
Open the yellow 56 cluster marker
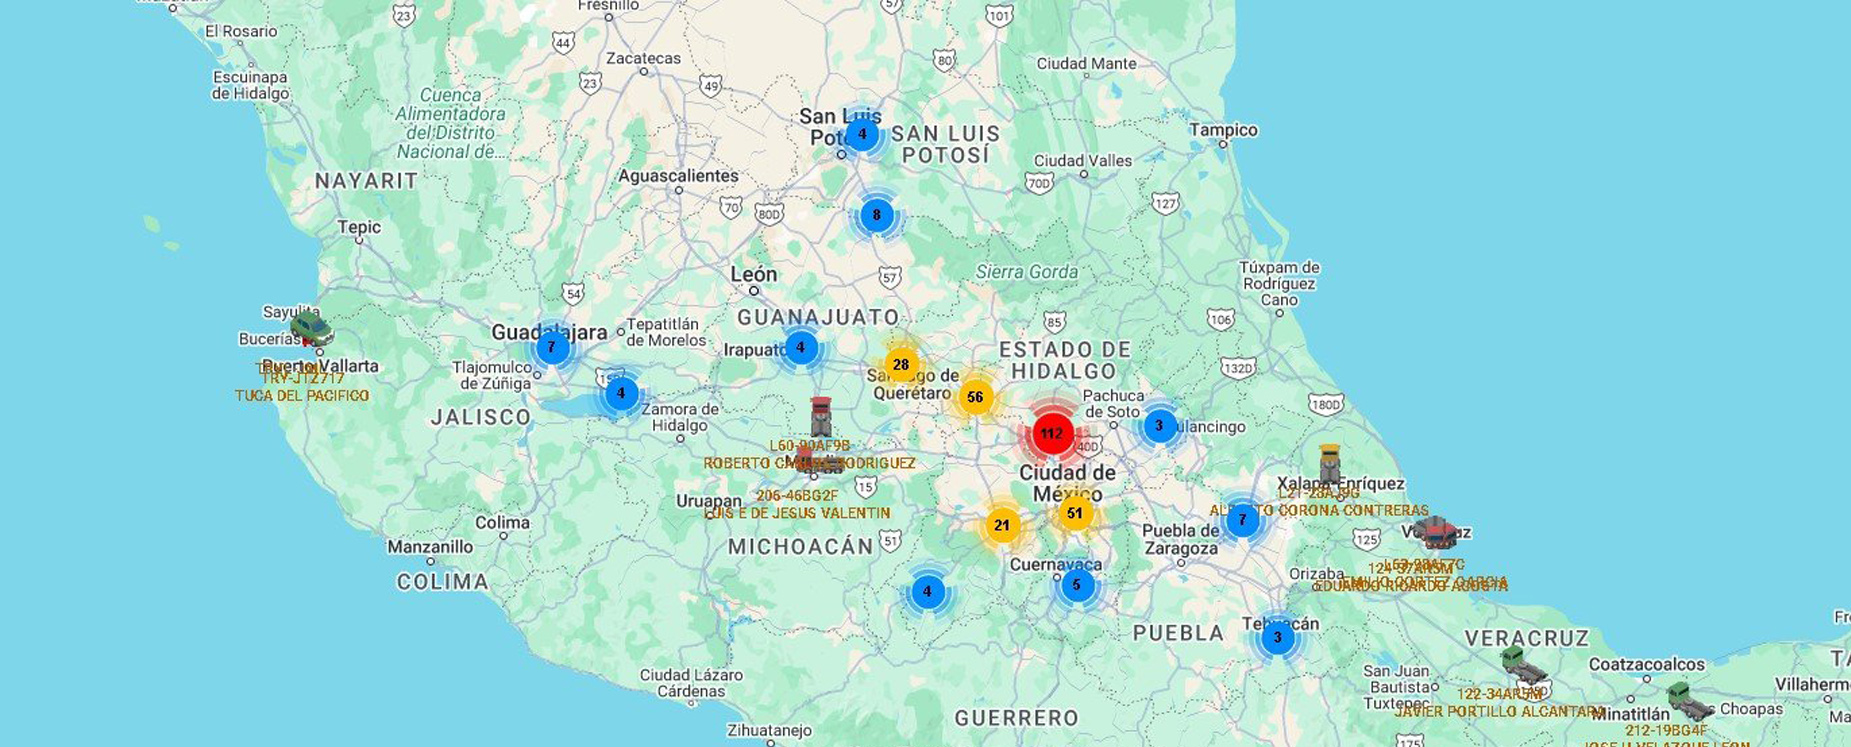pyautogui.click(x=975, y=397)
